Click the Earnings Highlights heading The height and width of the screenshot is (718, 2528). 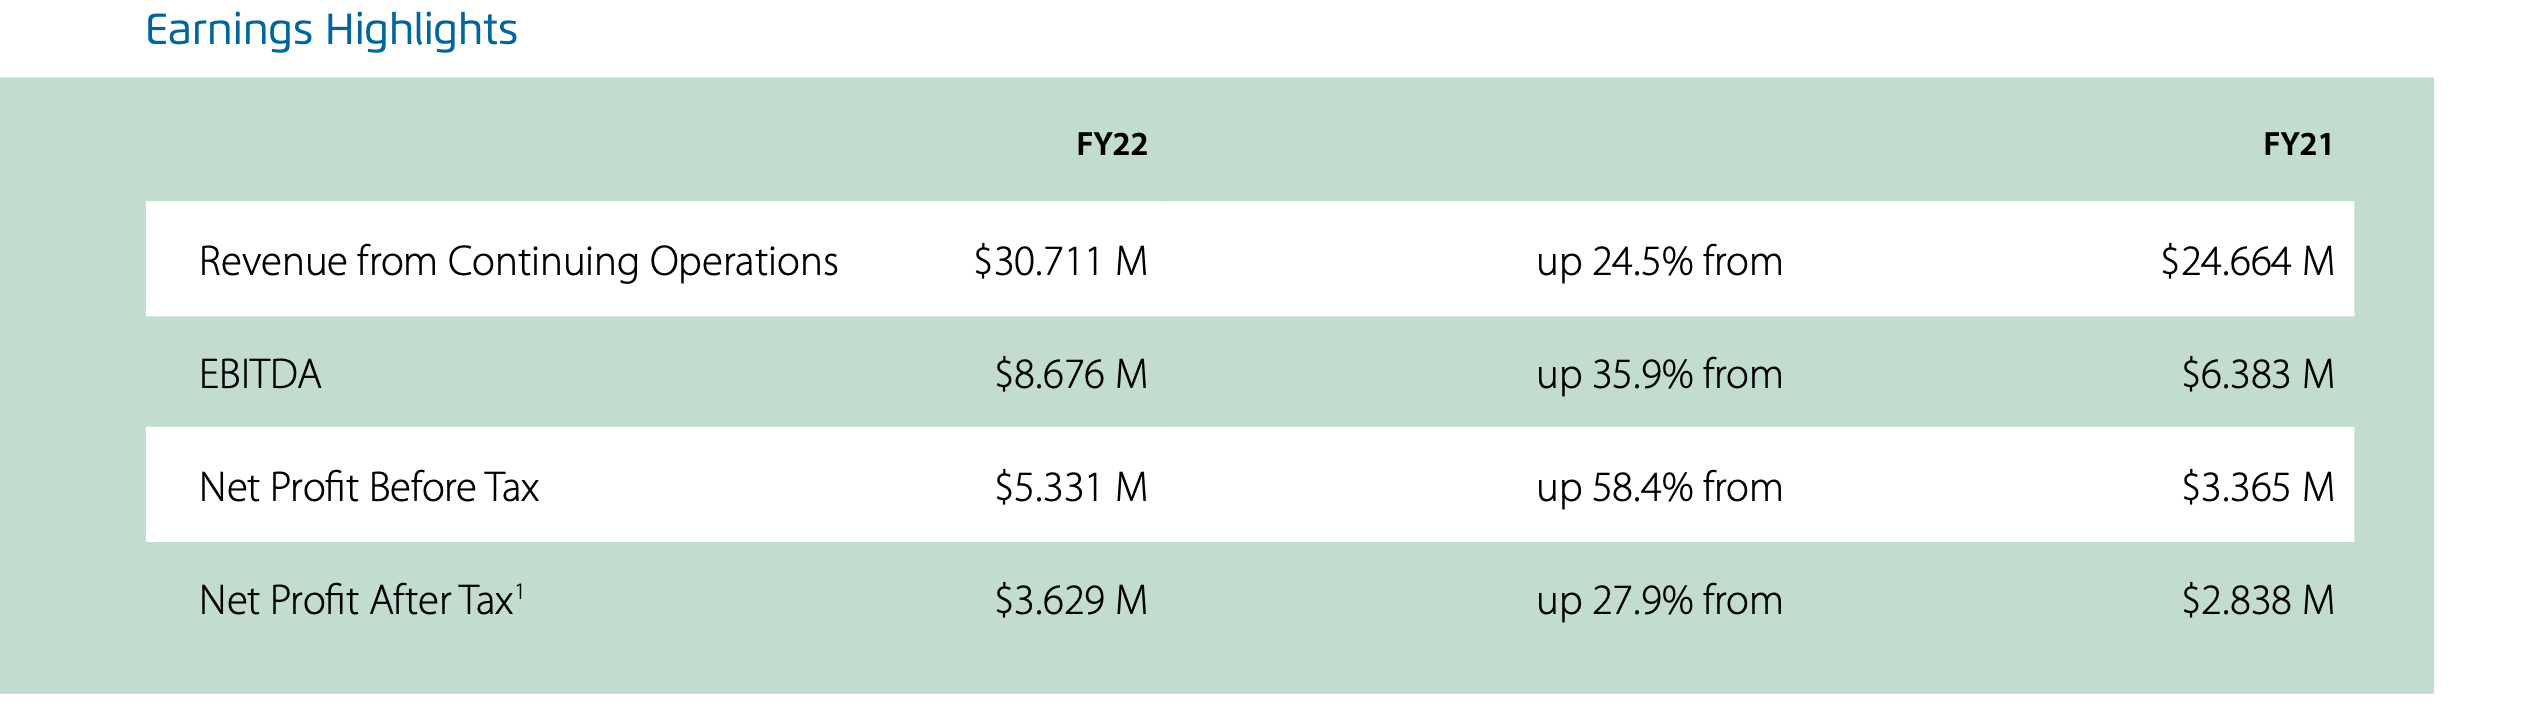pyautogui.click(x=331, y=30)
